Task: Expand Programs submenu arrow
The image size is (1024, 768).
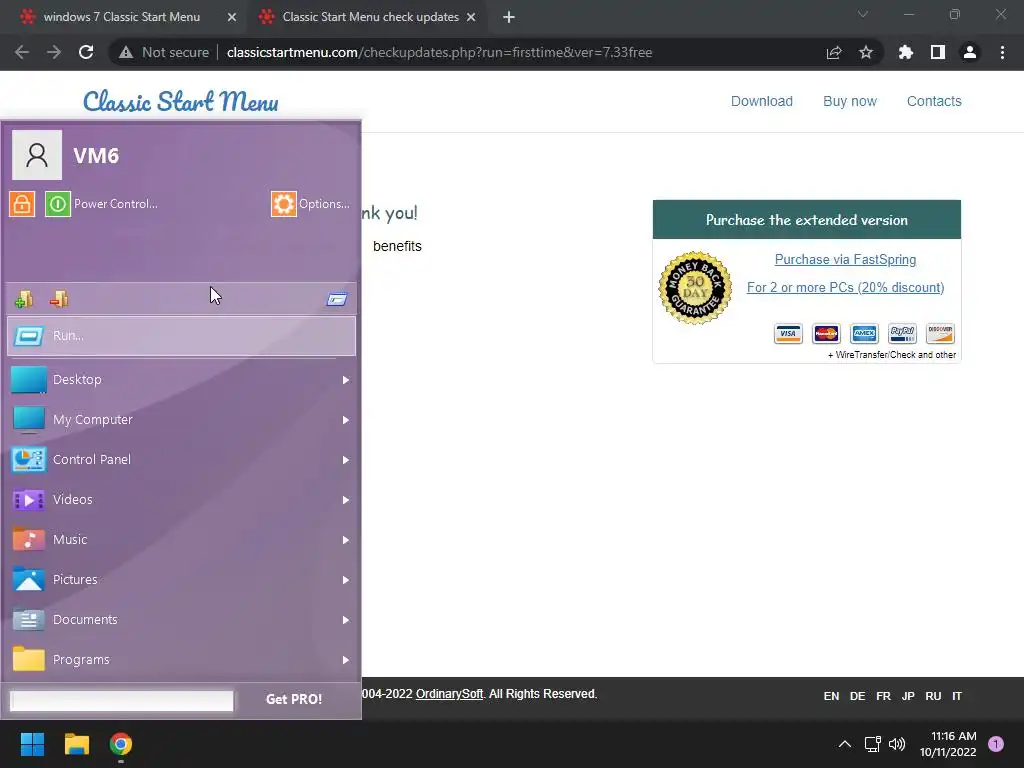Action: (345, 660)
